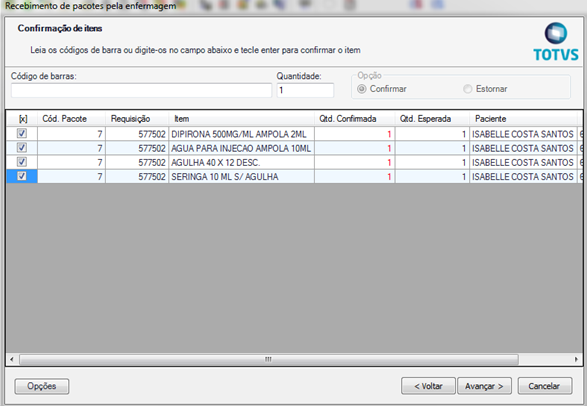Image resolution: width=587 pixels, height=406 pixels.
Task: Click into the Quantidade field
Action: click(305, 90)
